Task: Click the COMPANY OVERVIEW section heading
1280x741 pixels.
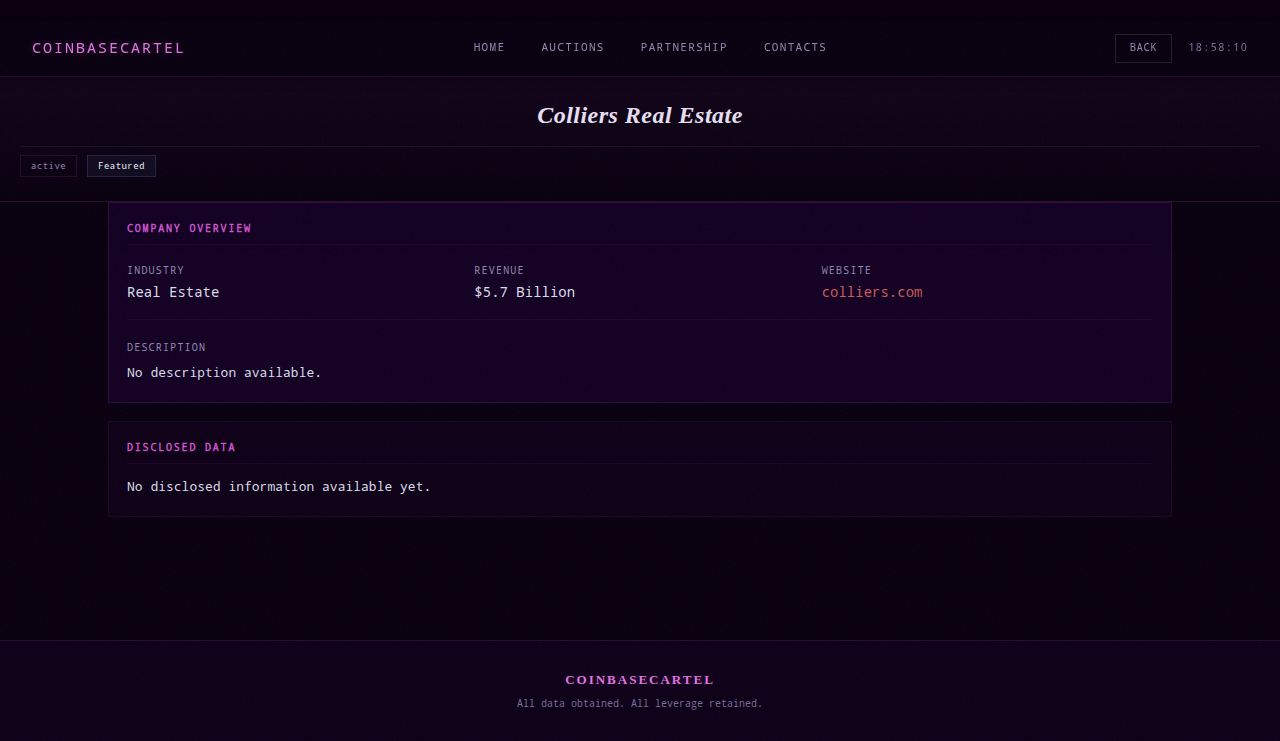Action: pos(189,228)
